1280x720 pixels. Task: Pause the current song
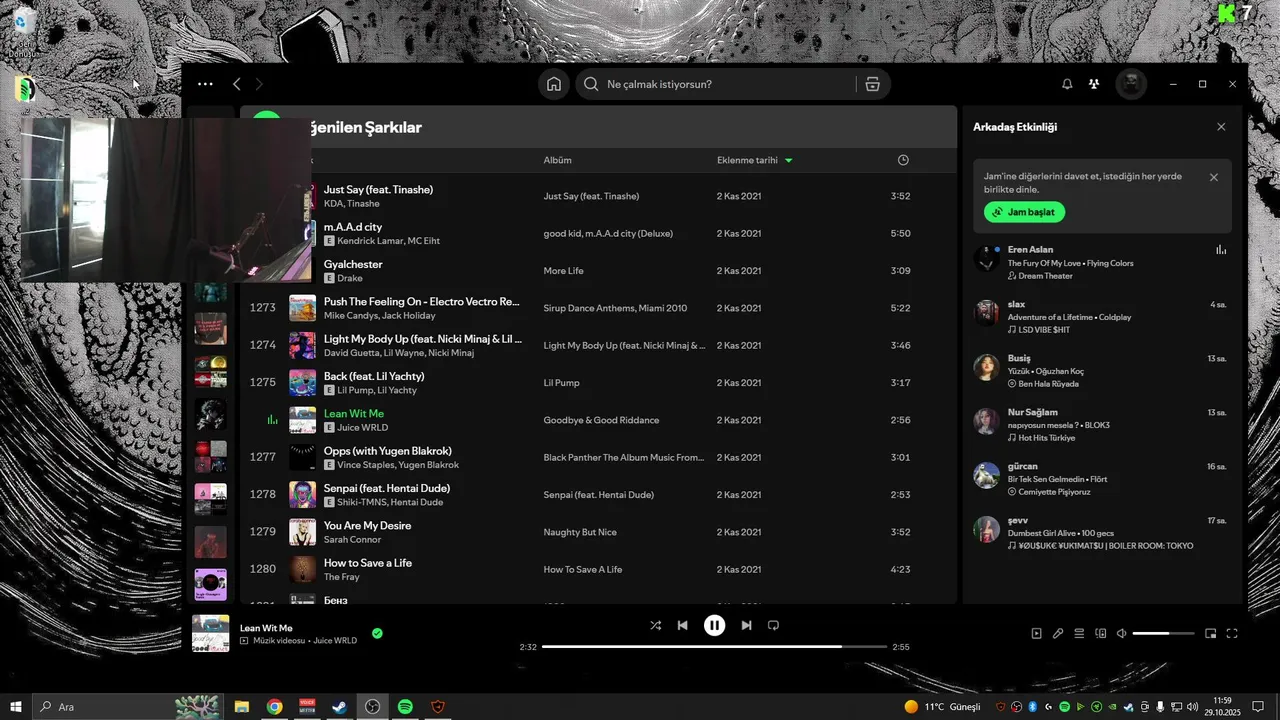pyautogui.click(x=714, y=625)
